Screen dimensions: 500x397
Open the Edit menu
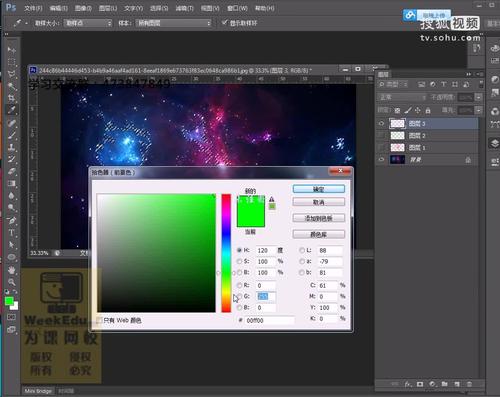point(58,8)
